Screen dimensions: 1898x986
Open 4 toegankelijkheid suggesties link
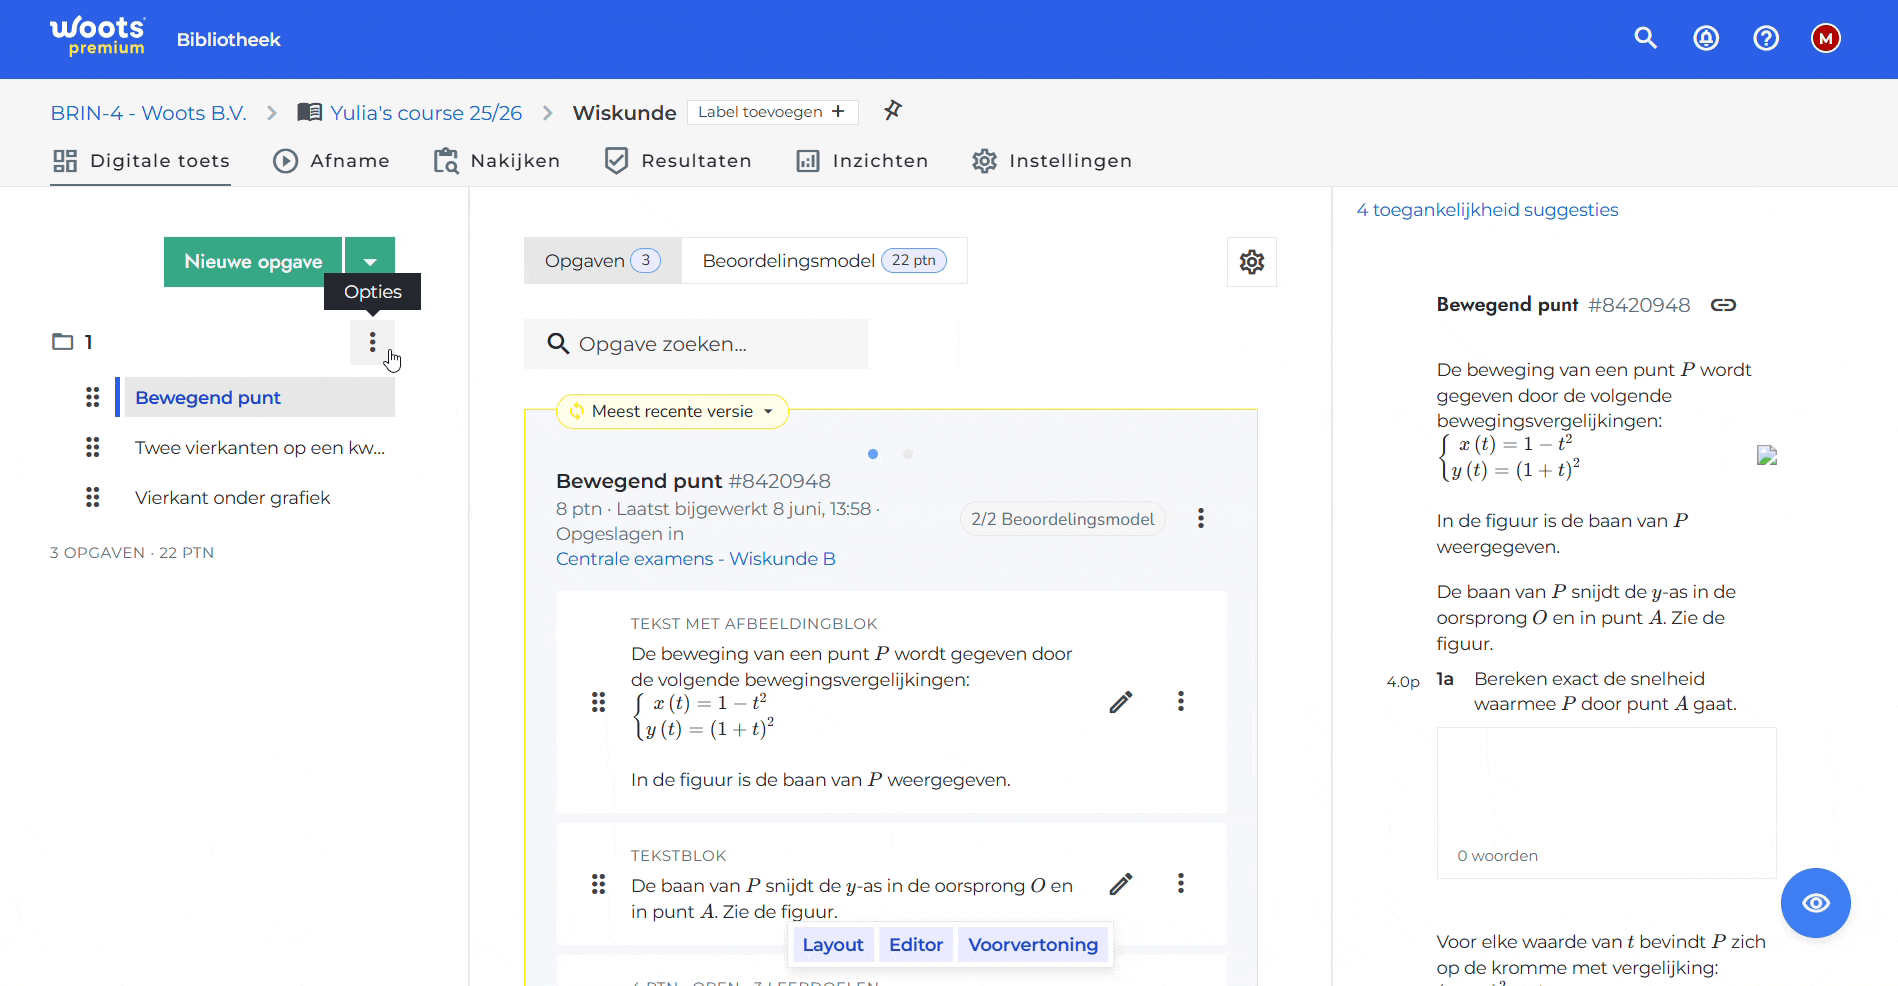pyautogui.click(x=1487, y=210)
